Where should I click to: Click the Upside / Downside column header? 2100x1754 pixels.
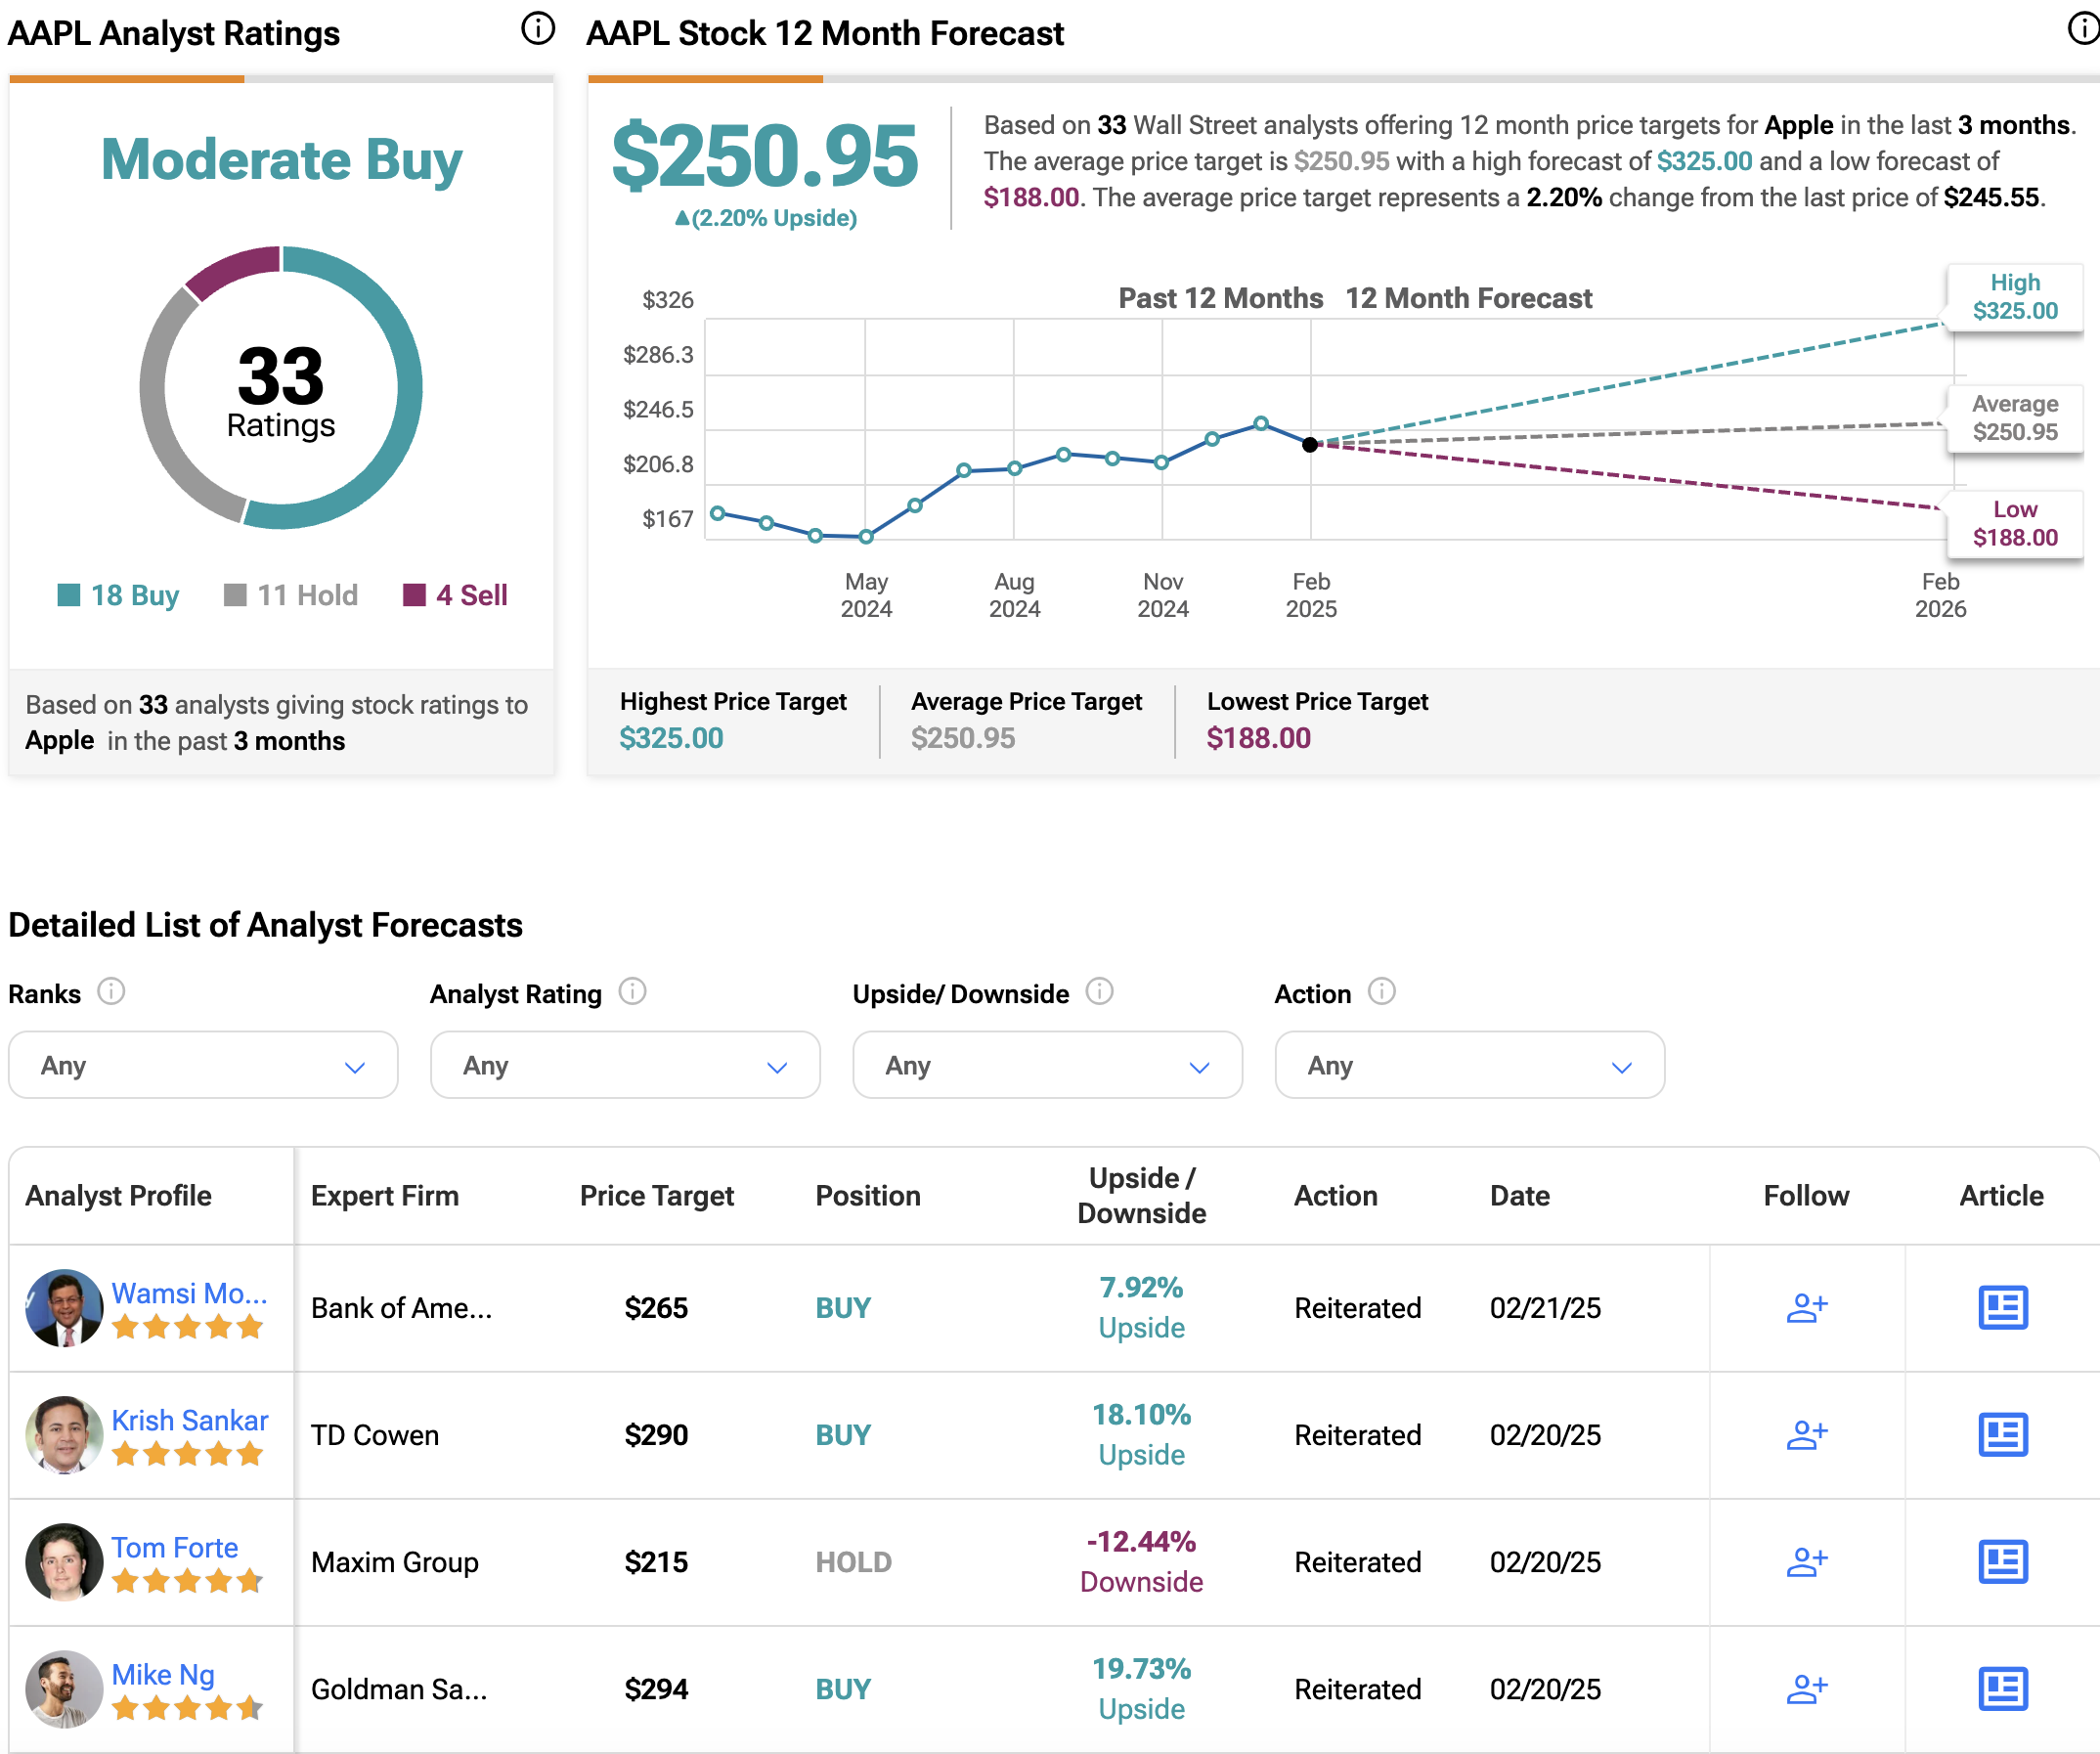[x=1141, y=1195]
